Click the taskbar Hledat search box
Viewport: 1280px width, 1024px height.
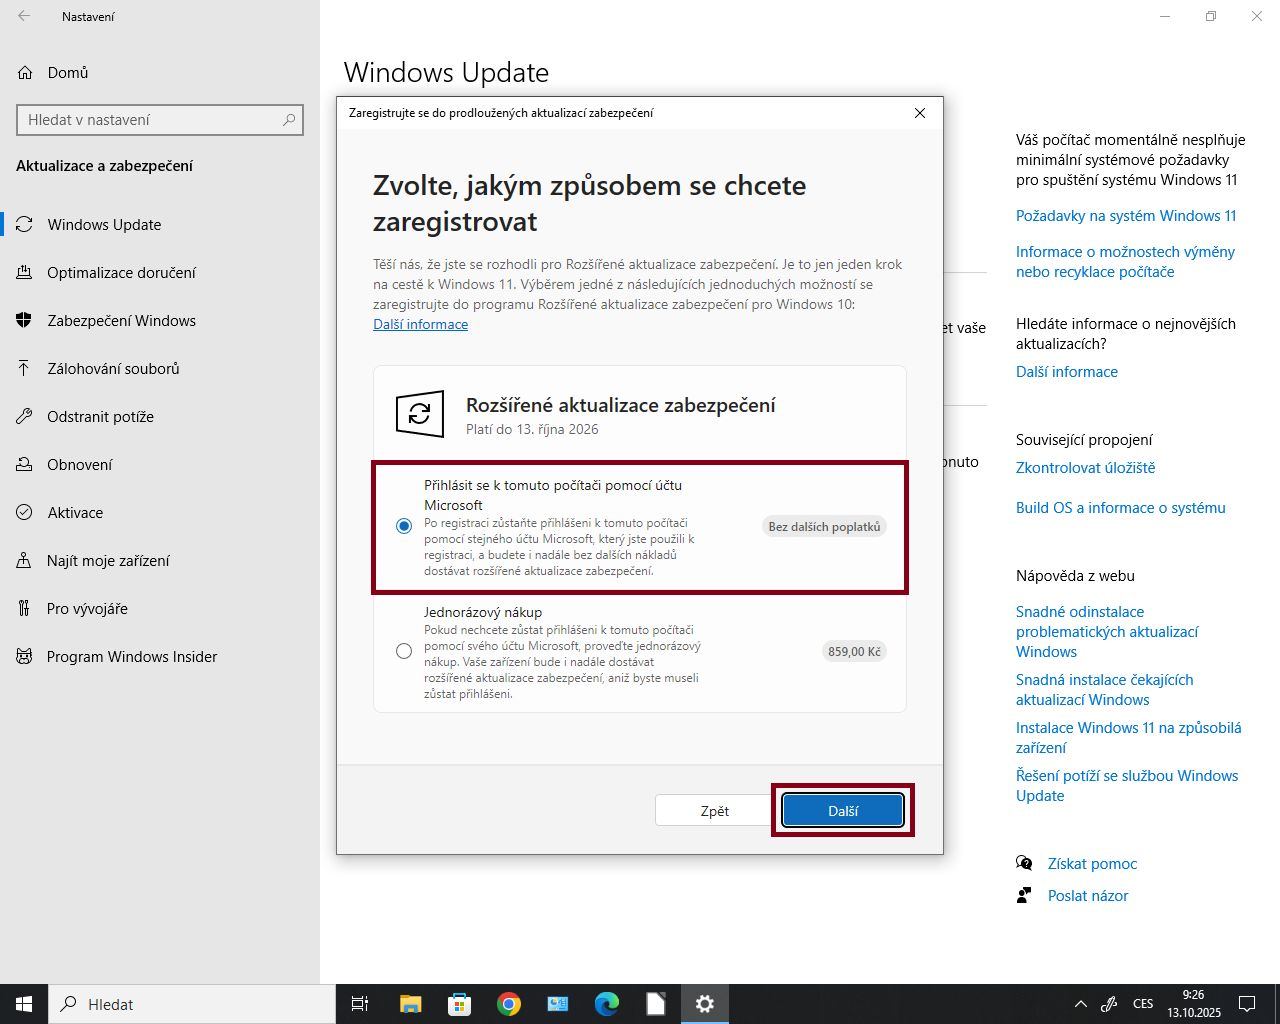tap(192, 1004)
